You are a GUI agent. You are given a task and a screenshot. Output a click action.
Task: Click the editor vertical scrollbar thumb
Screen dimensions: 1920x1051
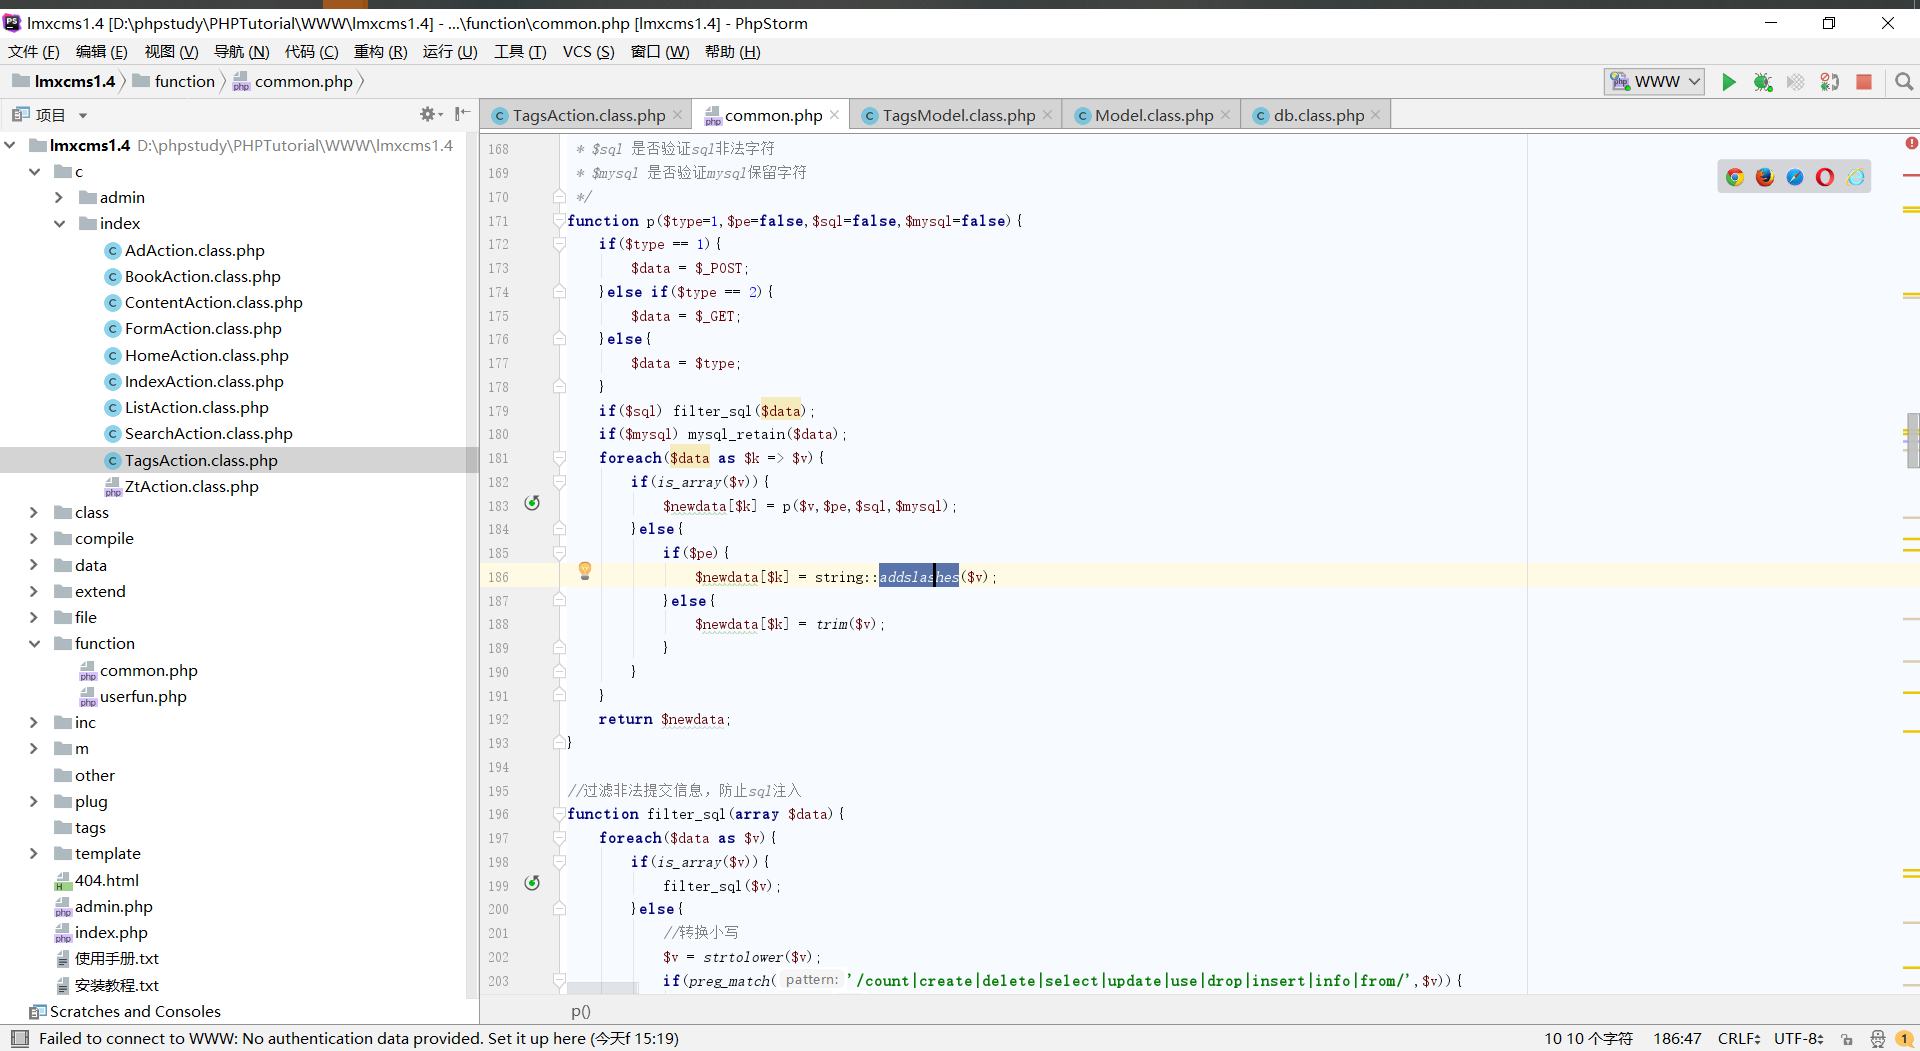(x=1912, y=440)
